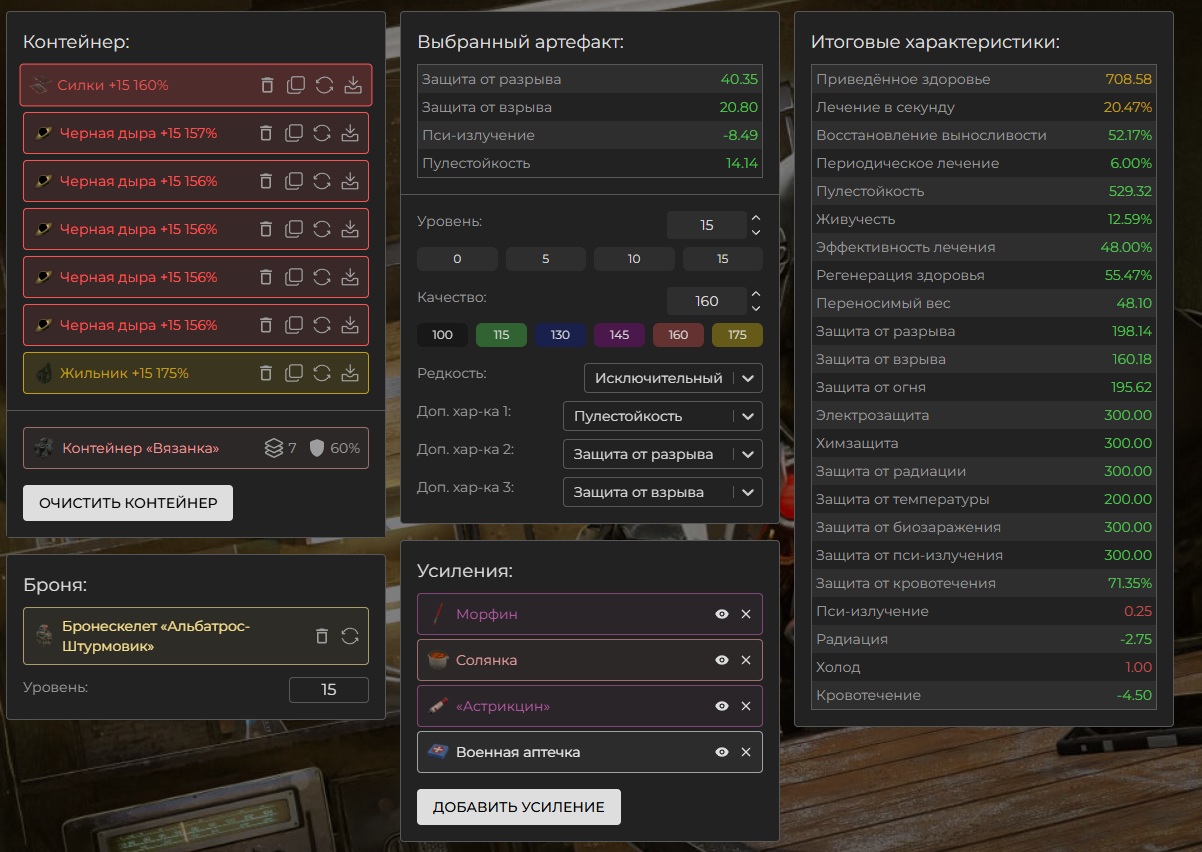The width and height of the screenshot is (1202, 852).
Task: Delete the Силки +15 160% artifact
Action: pyautogui.click(x=267, y=85)
